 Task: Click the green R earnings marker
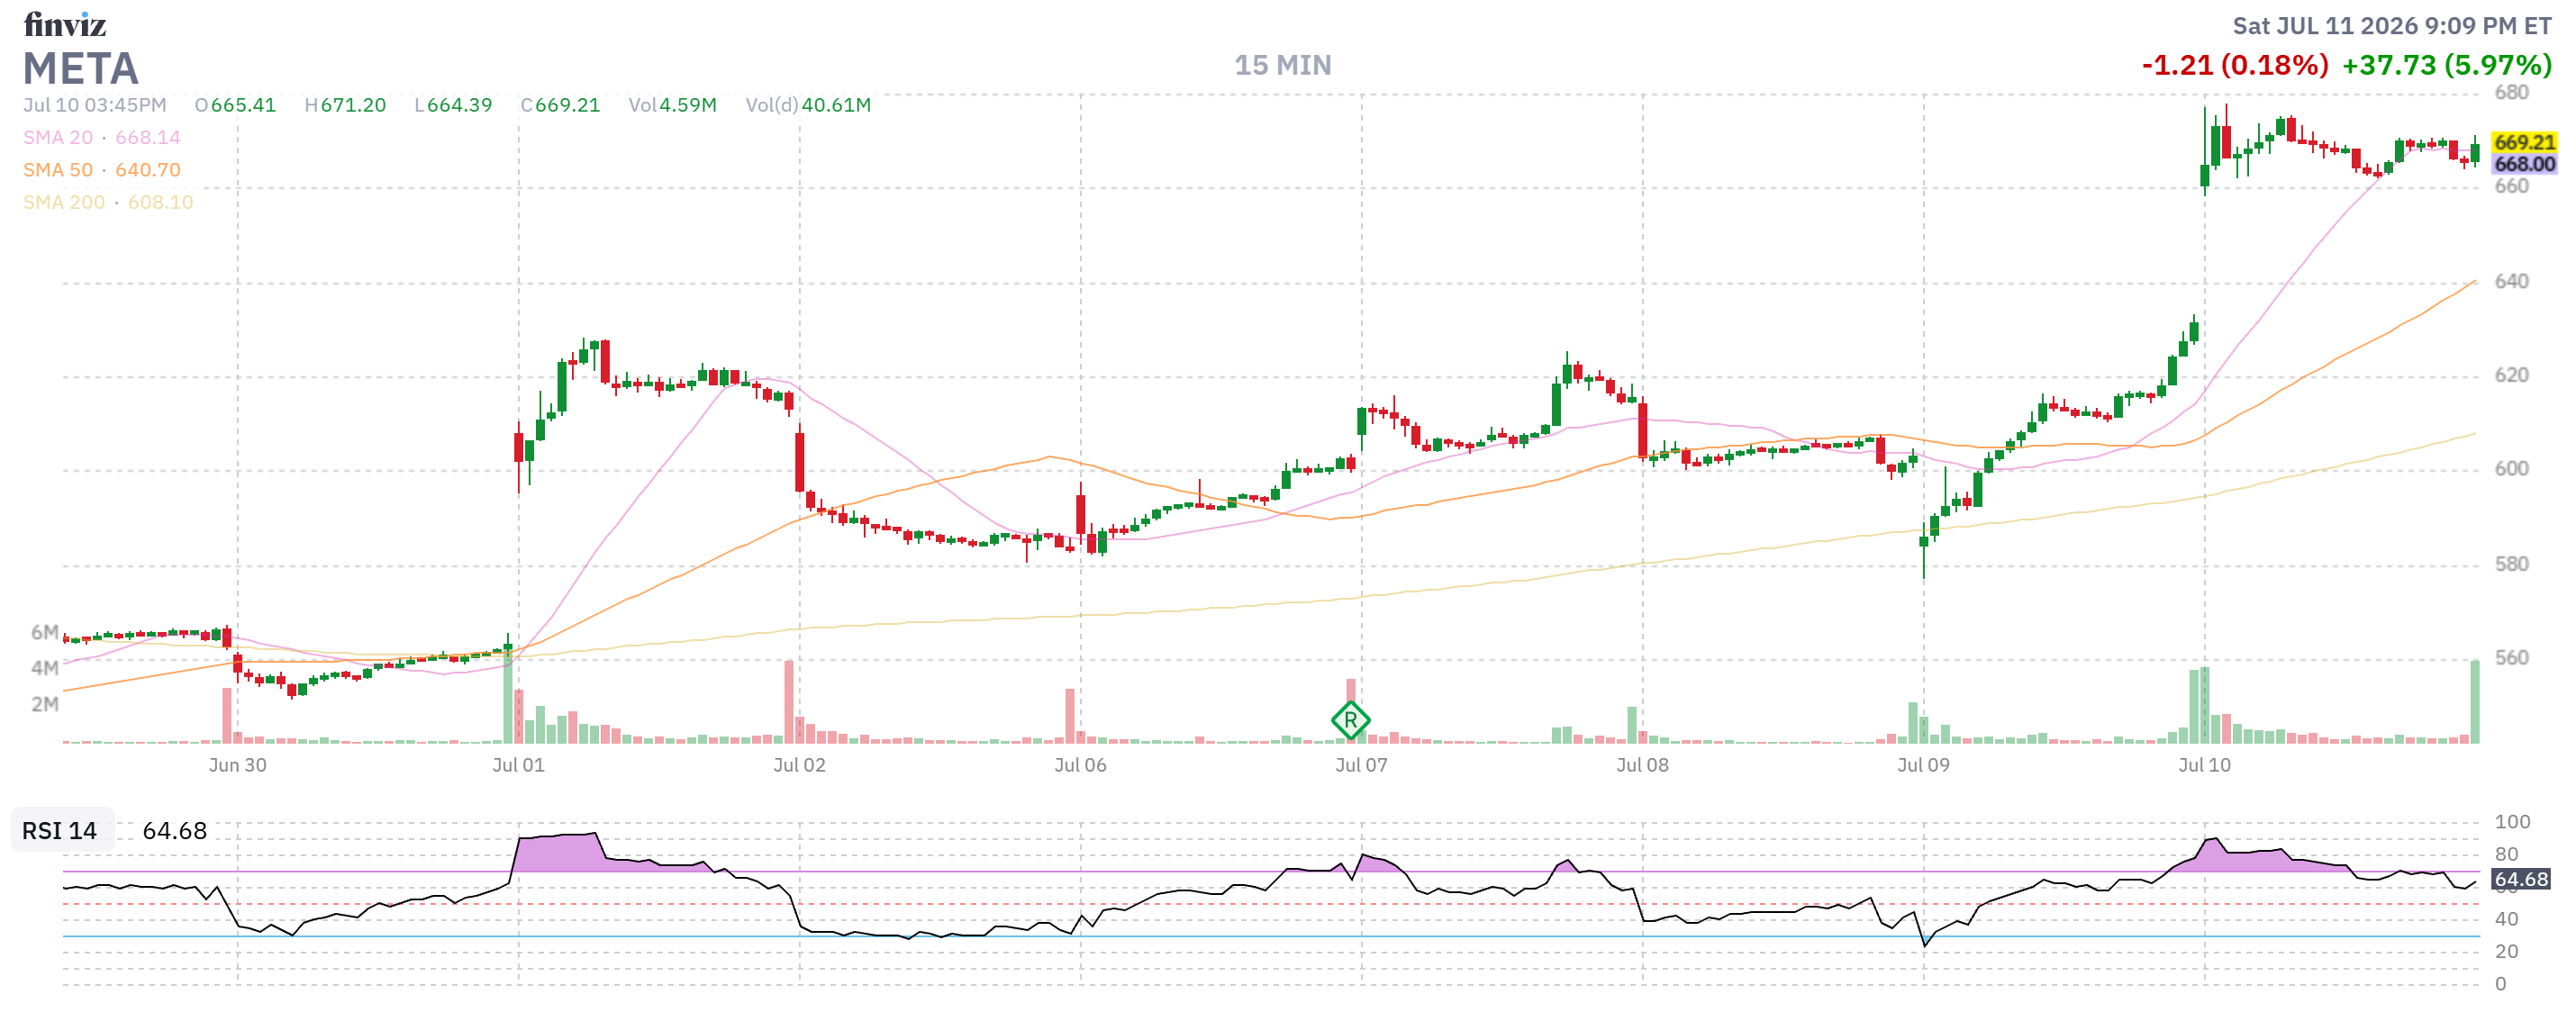1350,719
